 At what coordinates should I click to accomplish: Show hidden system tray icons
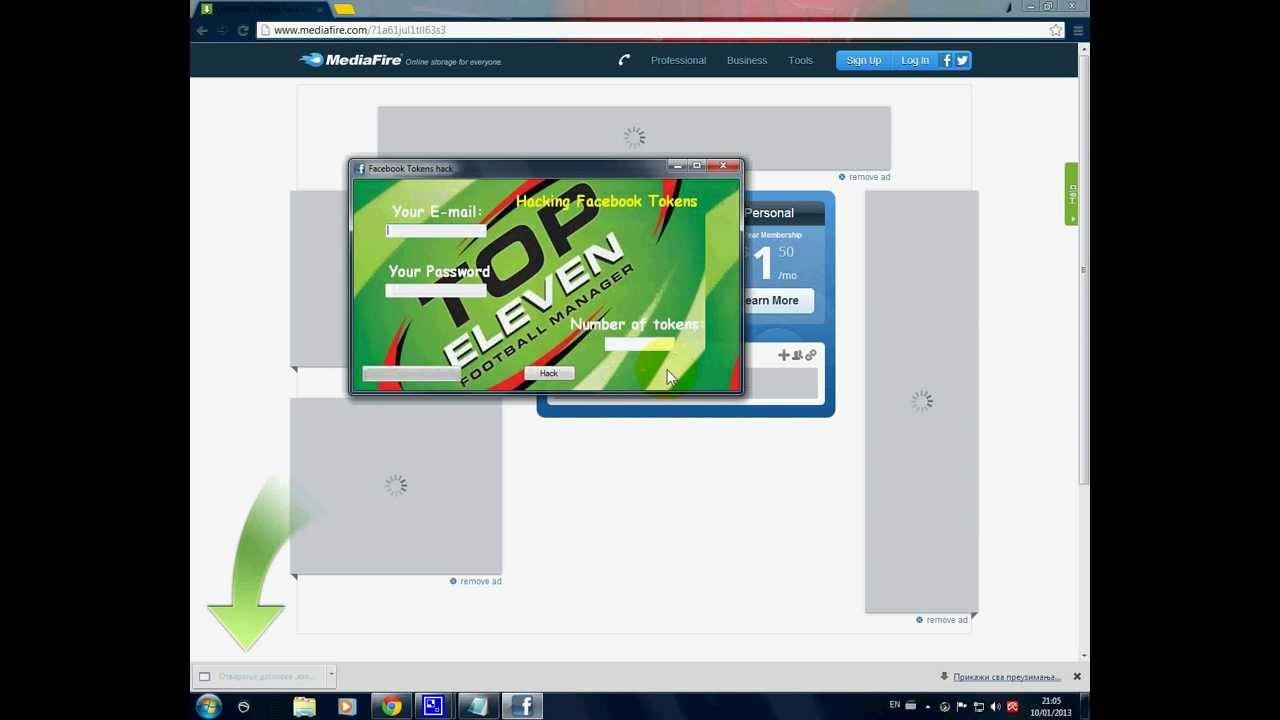tap(927, 707)
